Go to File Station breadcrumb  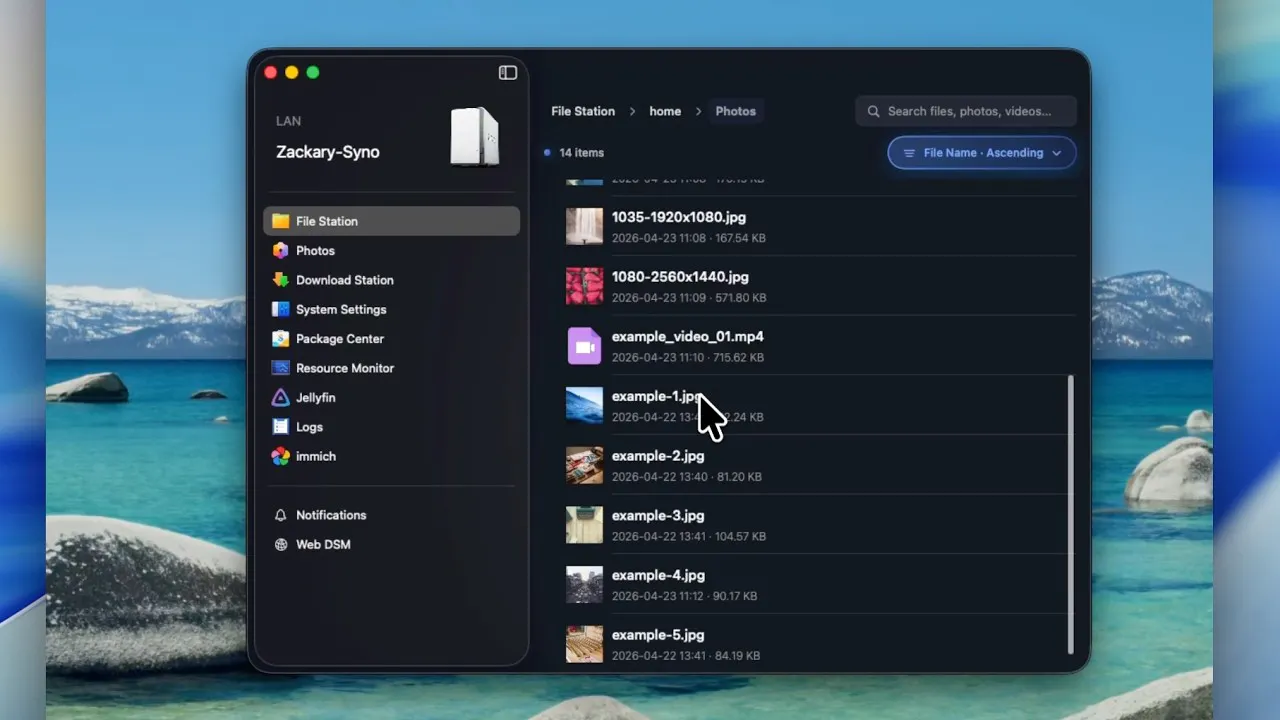583,111
